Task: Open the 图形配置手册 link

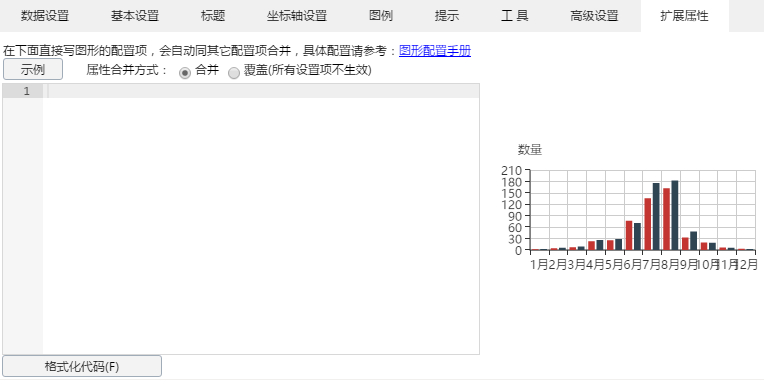Action: (x=435, y=51)
